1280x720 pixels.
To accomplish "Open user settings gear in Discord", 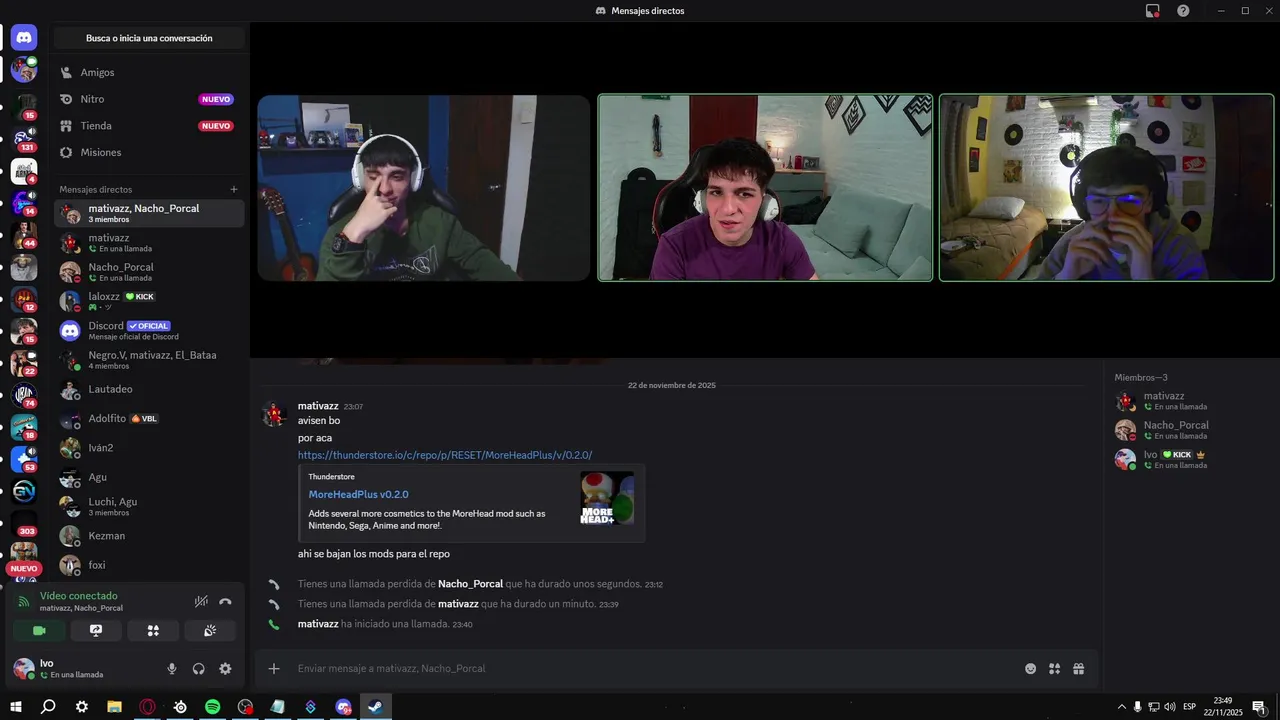I will point(225,669).
